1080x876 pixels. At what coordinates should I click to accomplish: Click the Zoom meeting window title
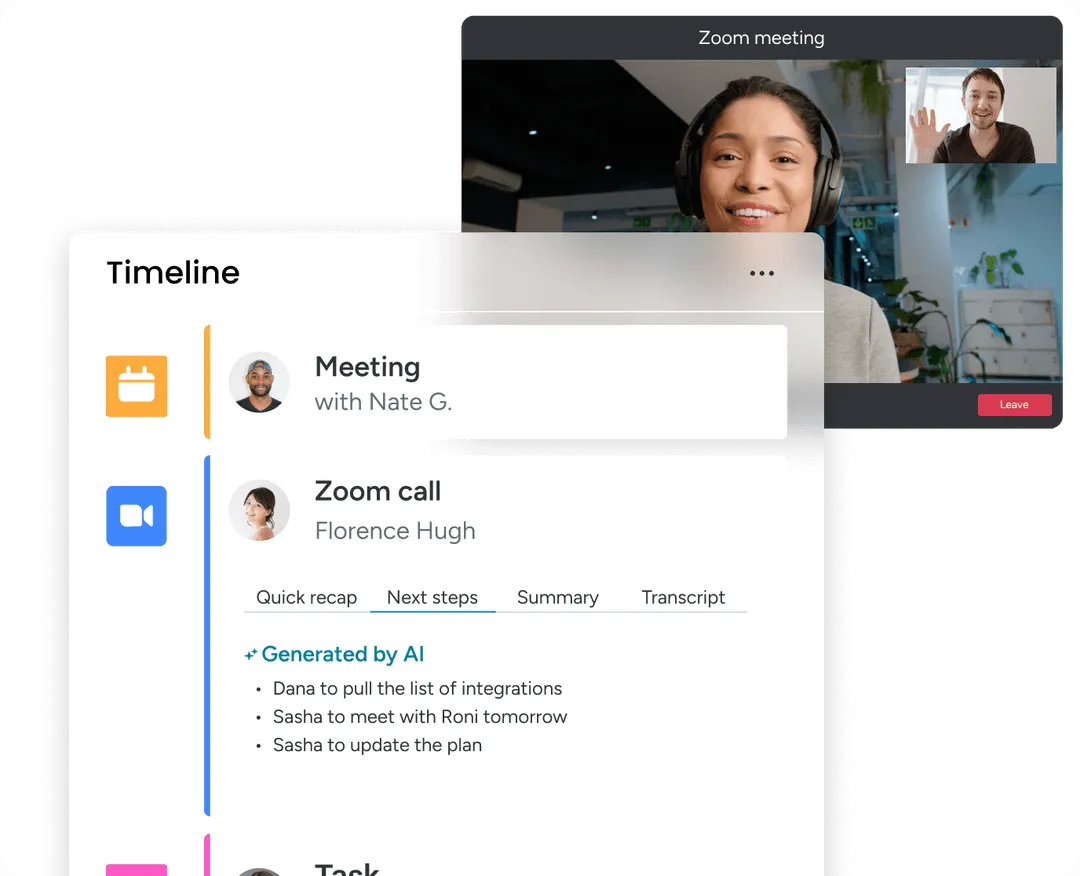(761, 38)
